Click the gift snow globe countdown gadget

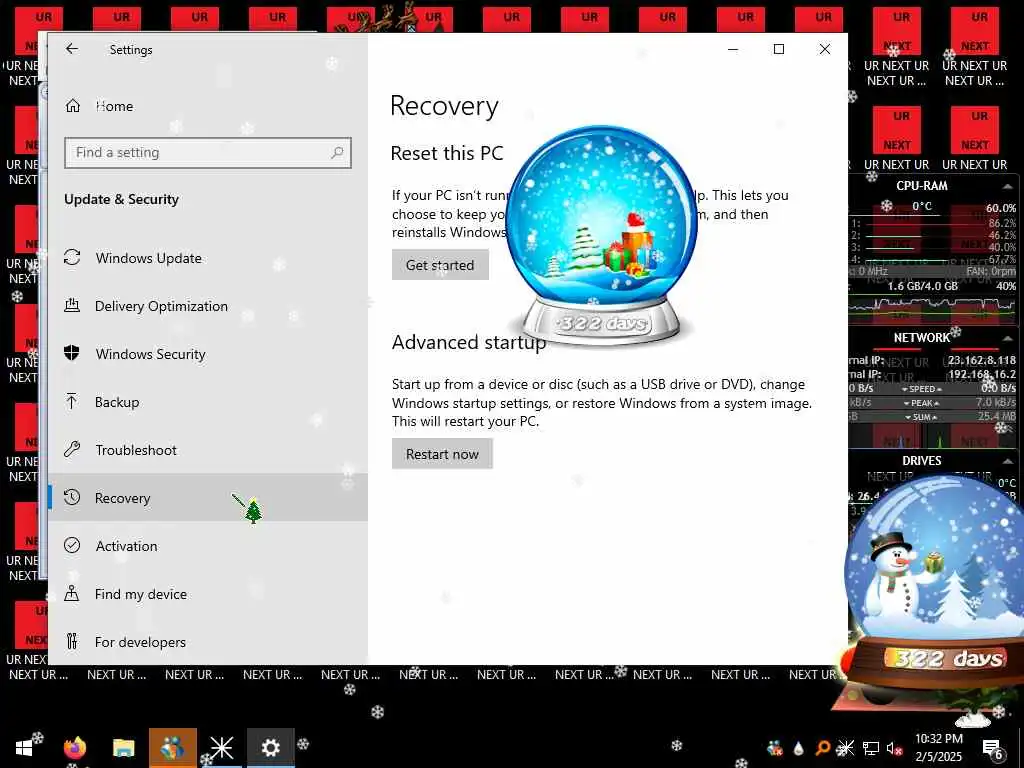tap(602, 235)
